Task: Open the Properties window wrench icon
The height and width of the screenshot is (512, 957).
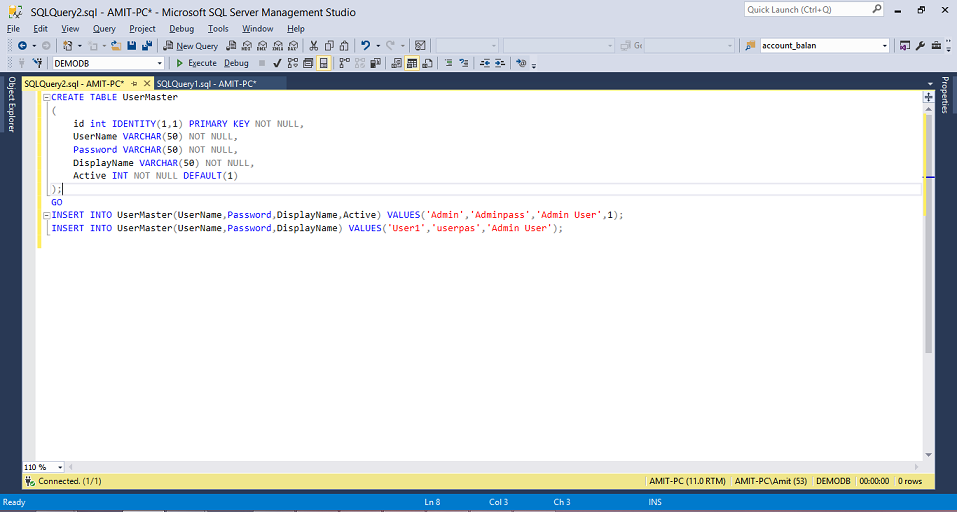Action: (920, 45)
